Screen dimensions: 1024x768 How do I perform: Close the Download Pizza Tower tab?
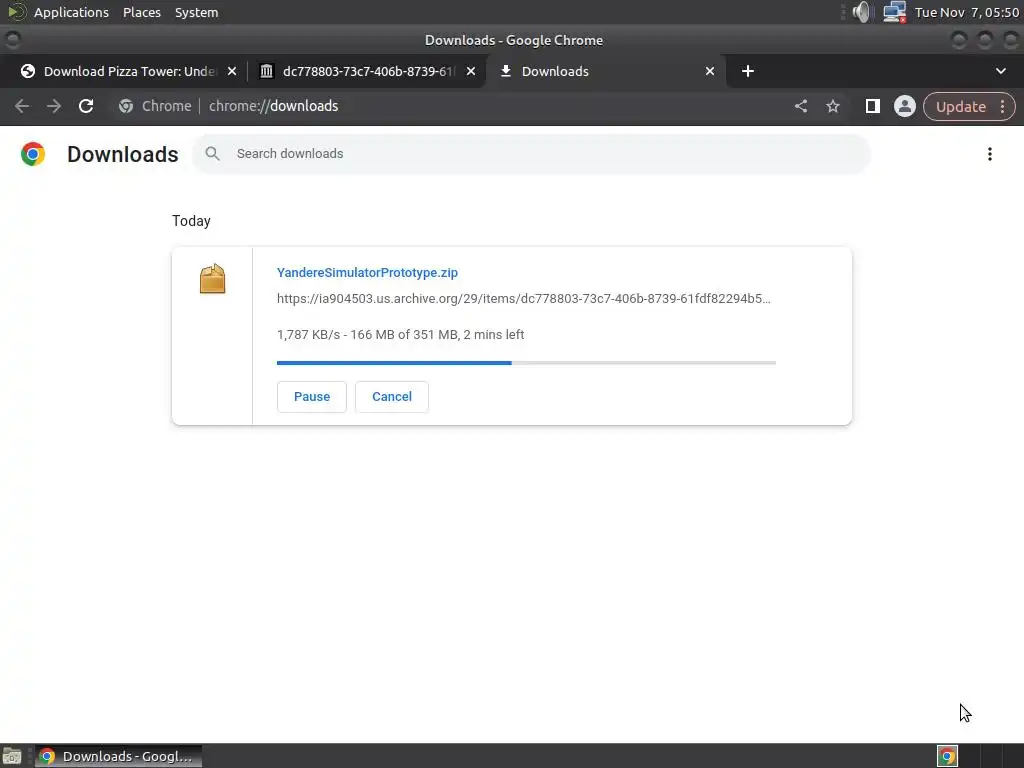(232, 71)
